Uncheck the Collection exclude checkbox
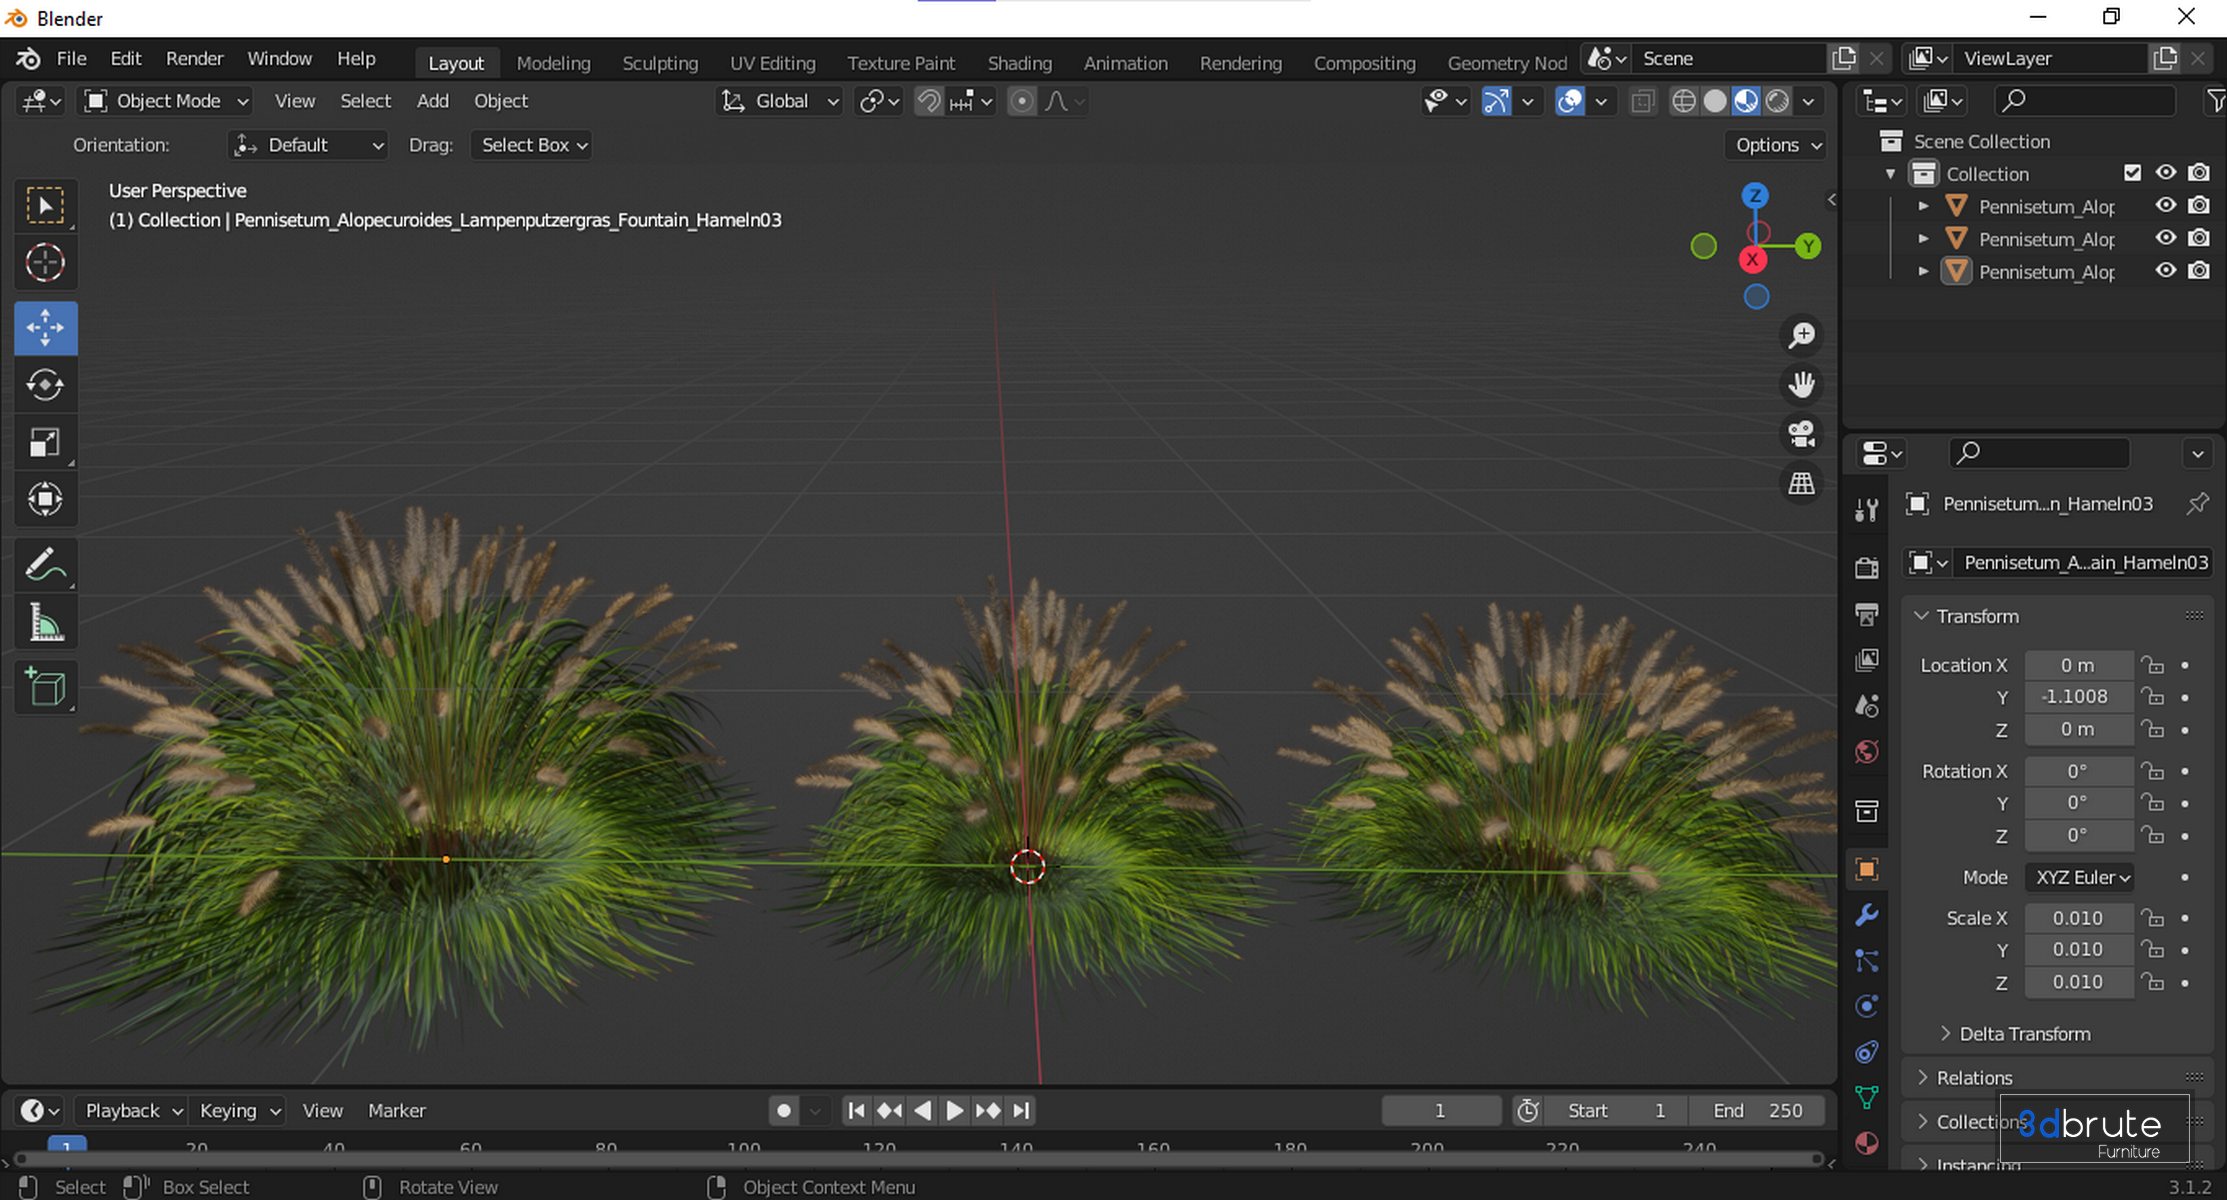Viewport: 2227px width, 1200px height. tap(2132, 173)
